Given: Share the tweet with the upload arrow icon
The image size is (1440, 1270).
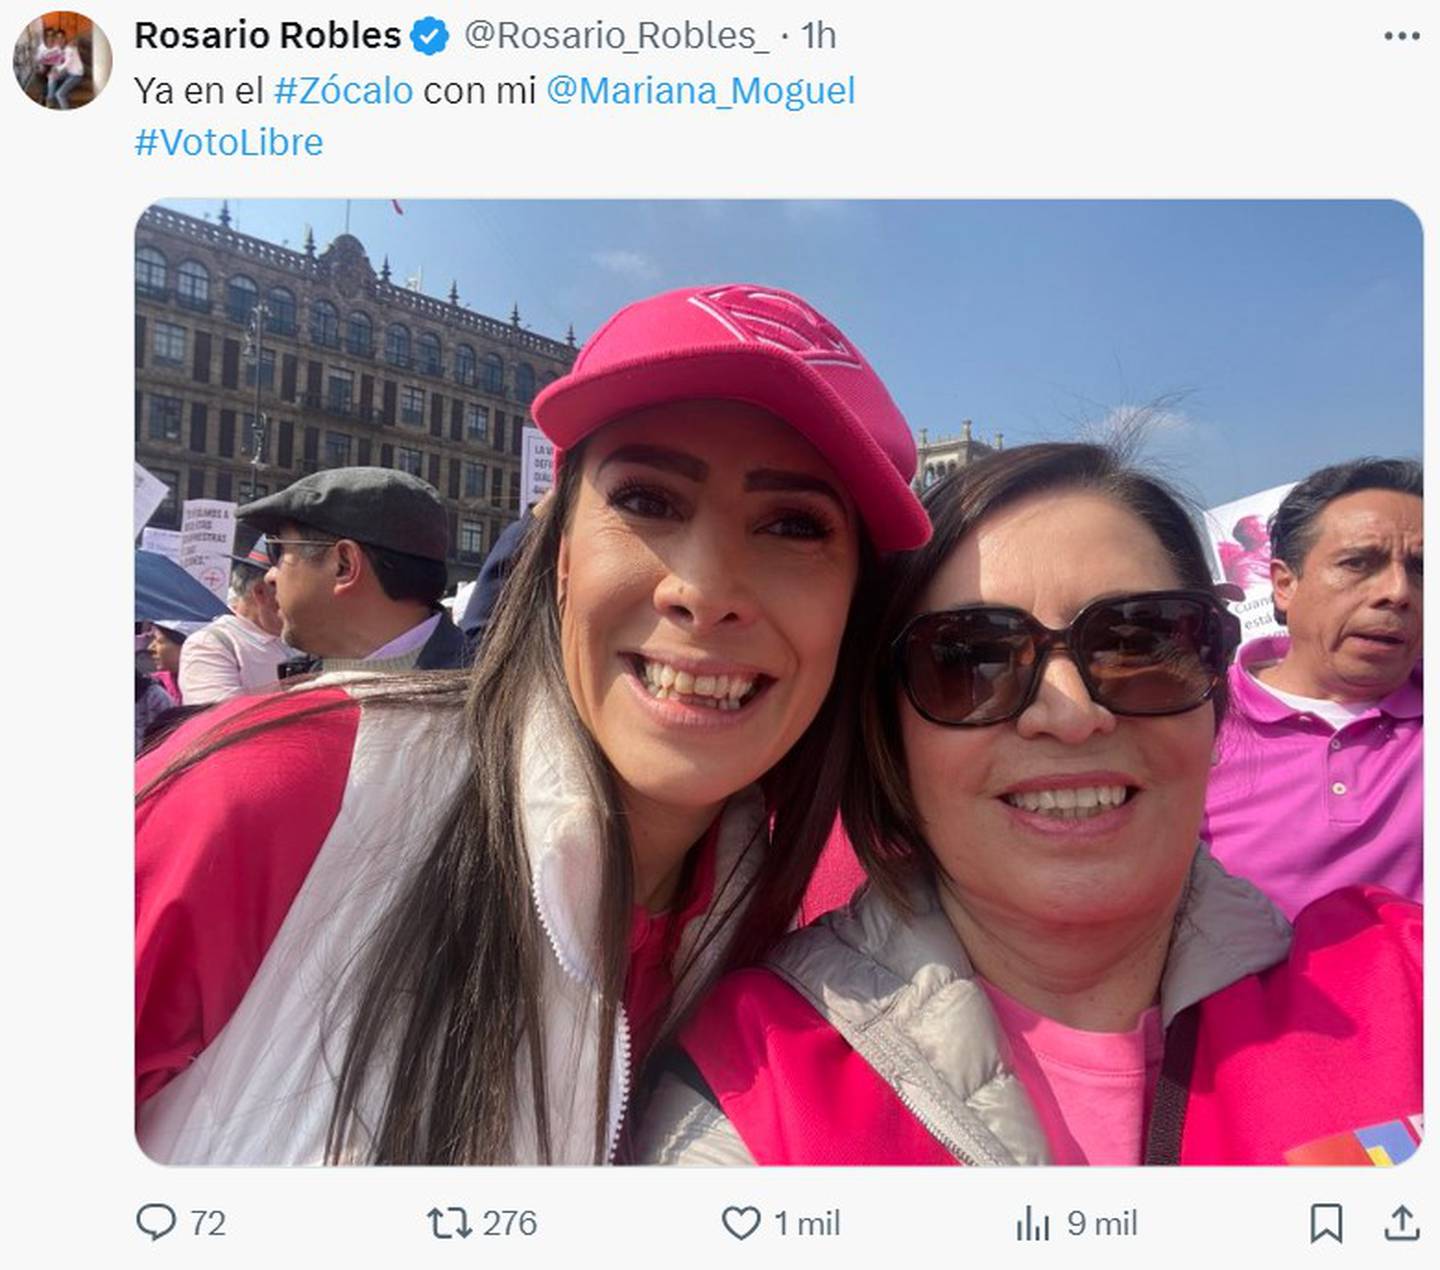Looking at the screenshot, I should point(1402,1223).
